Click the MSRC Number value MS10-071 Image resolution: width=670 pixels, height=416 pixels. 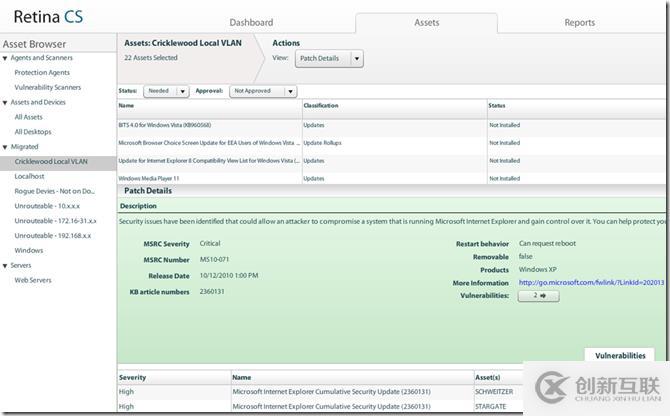(214, 260)
